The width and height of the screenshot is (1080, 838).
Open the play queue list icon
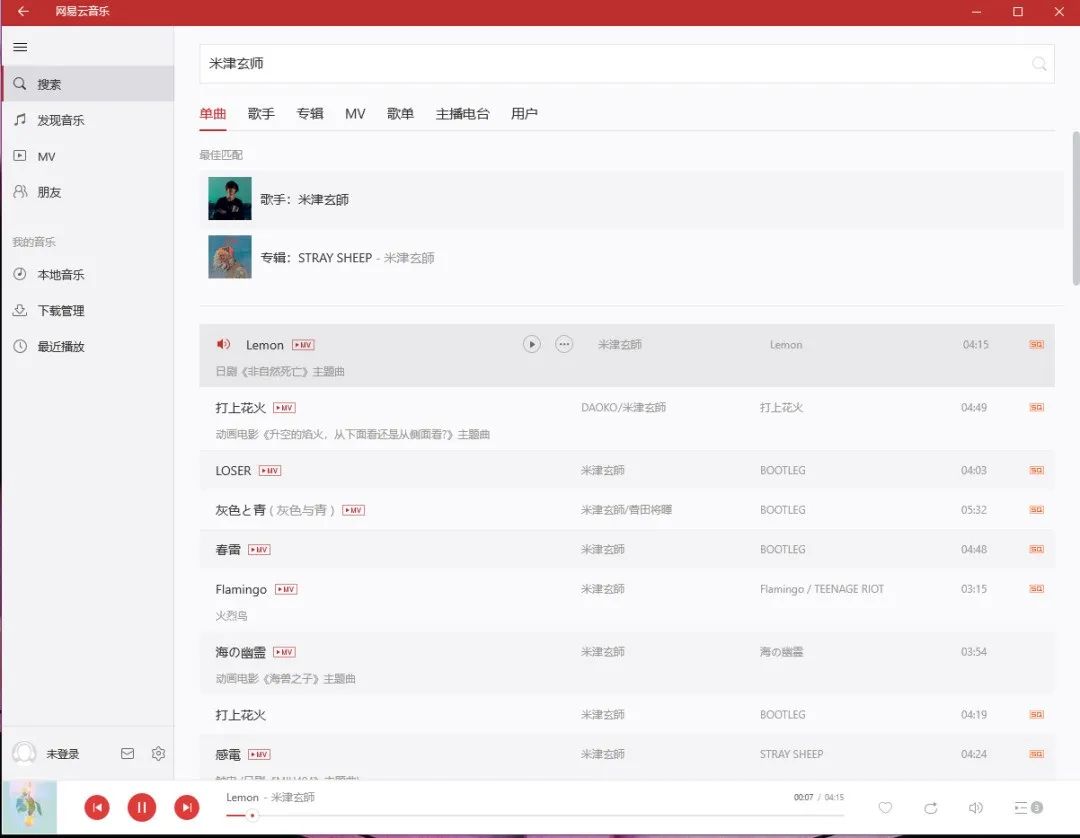tap(1028, 808)
